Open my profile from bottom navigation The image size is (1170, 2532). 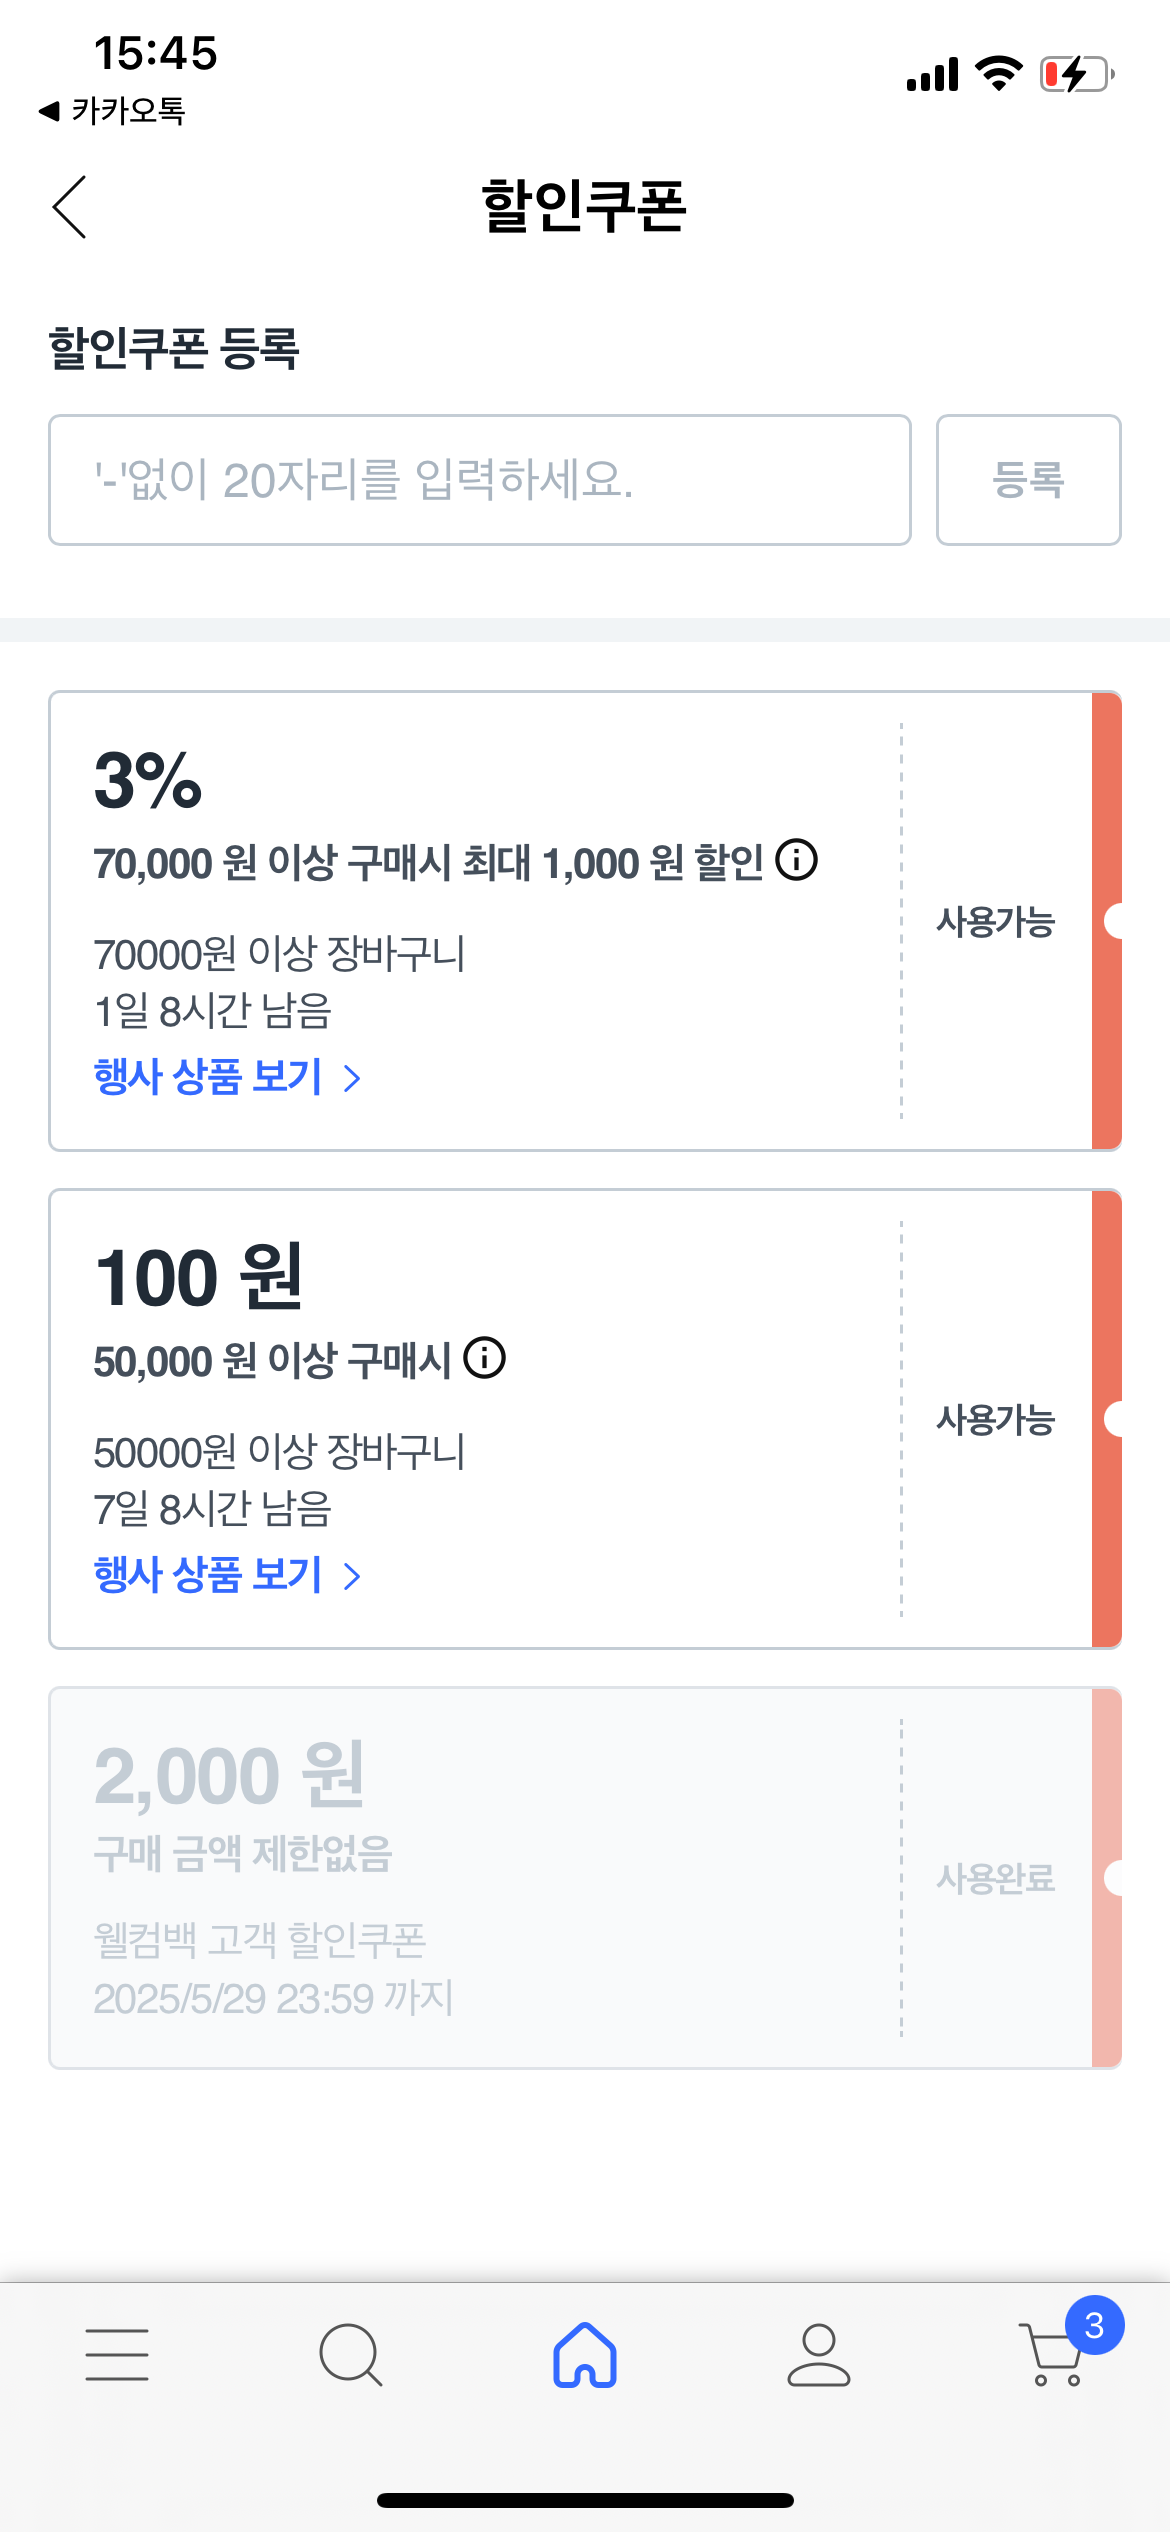point(819,2354)
